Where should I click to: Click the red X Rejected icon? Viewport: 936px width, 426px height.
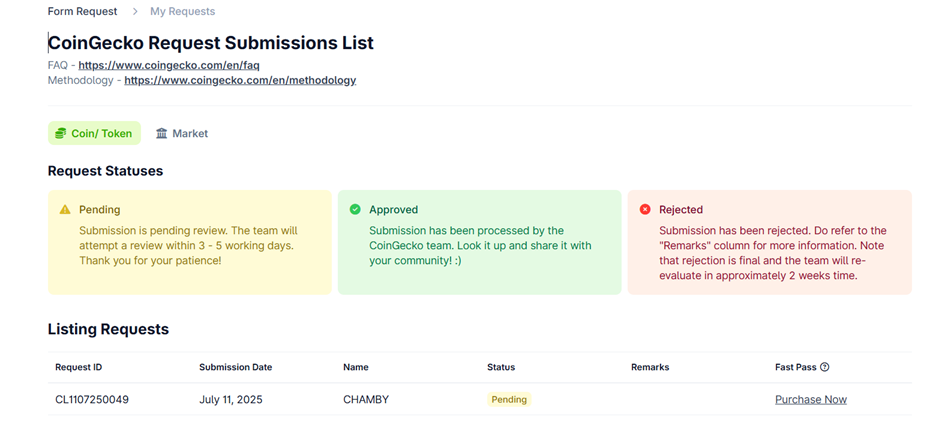pos(645,209)
